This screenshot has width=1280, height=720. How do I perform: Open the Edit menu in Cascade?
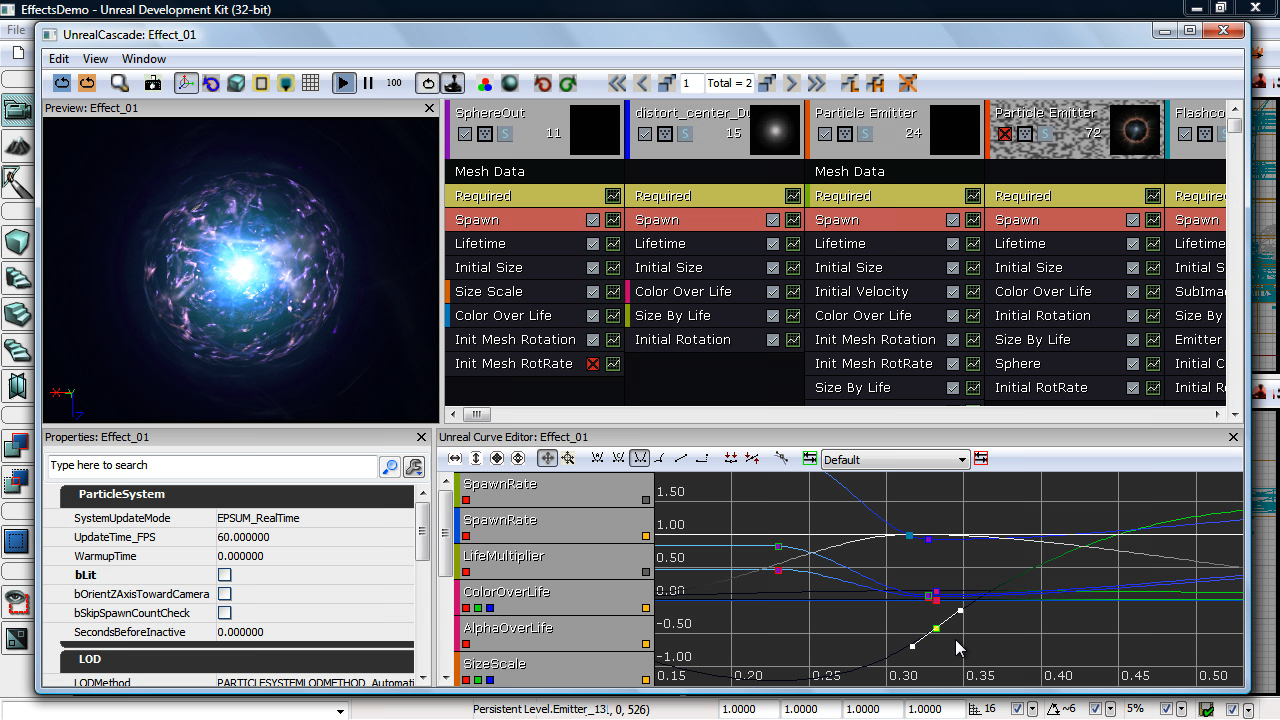tap(58, 58)
